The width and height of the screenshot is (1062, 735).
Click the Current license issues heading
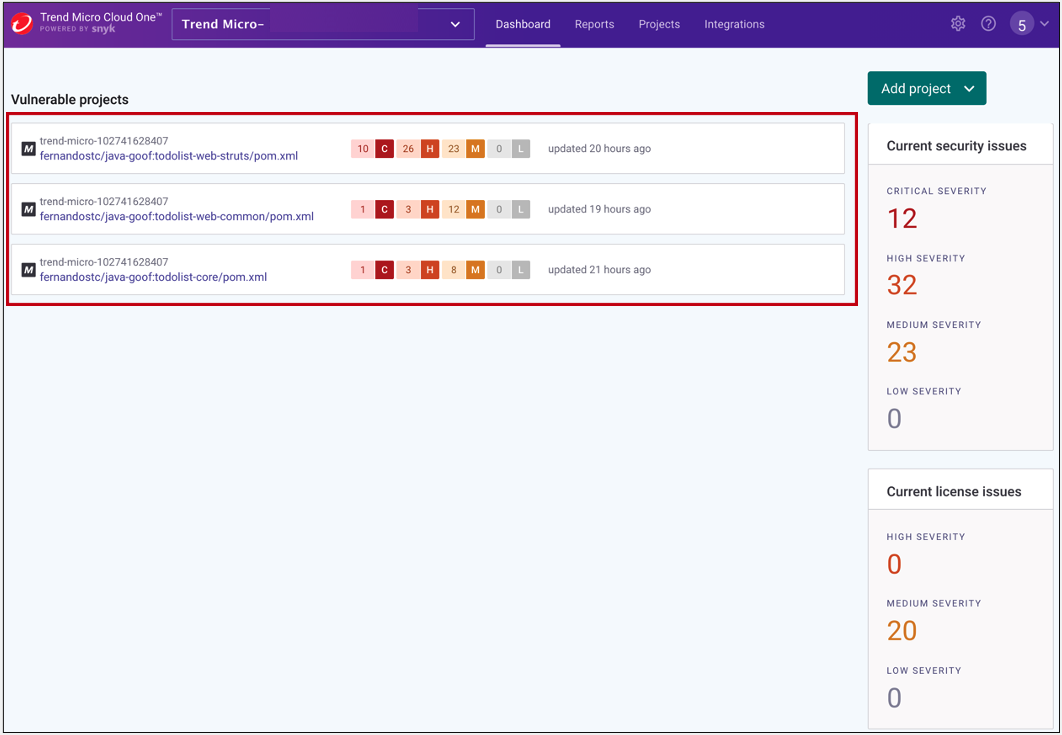[x=954, y=492]
